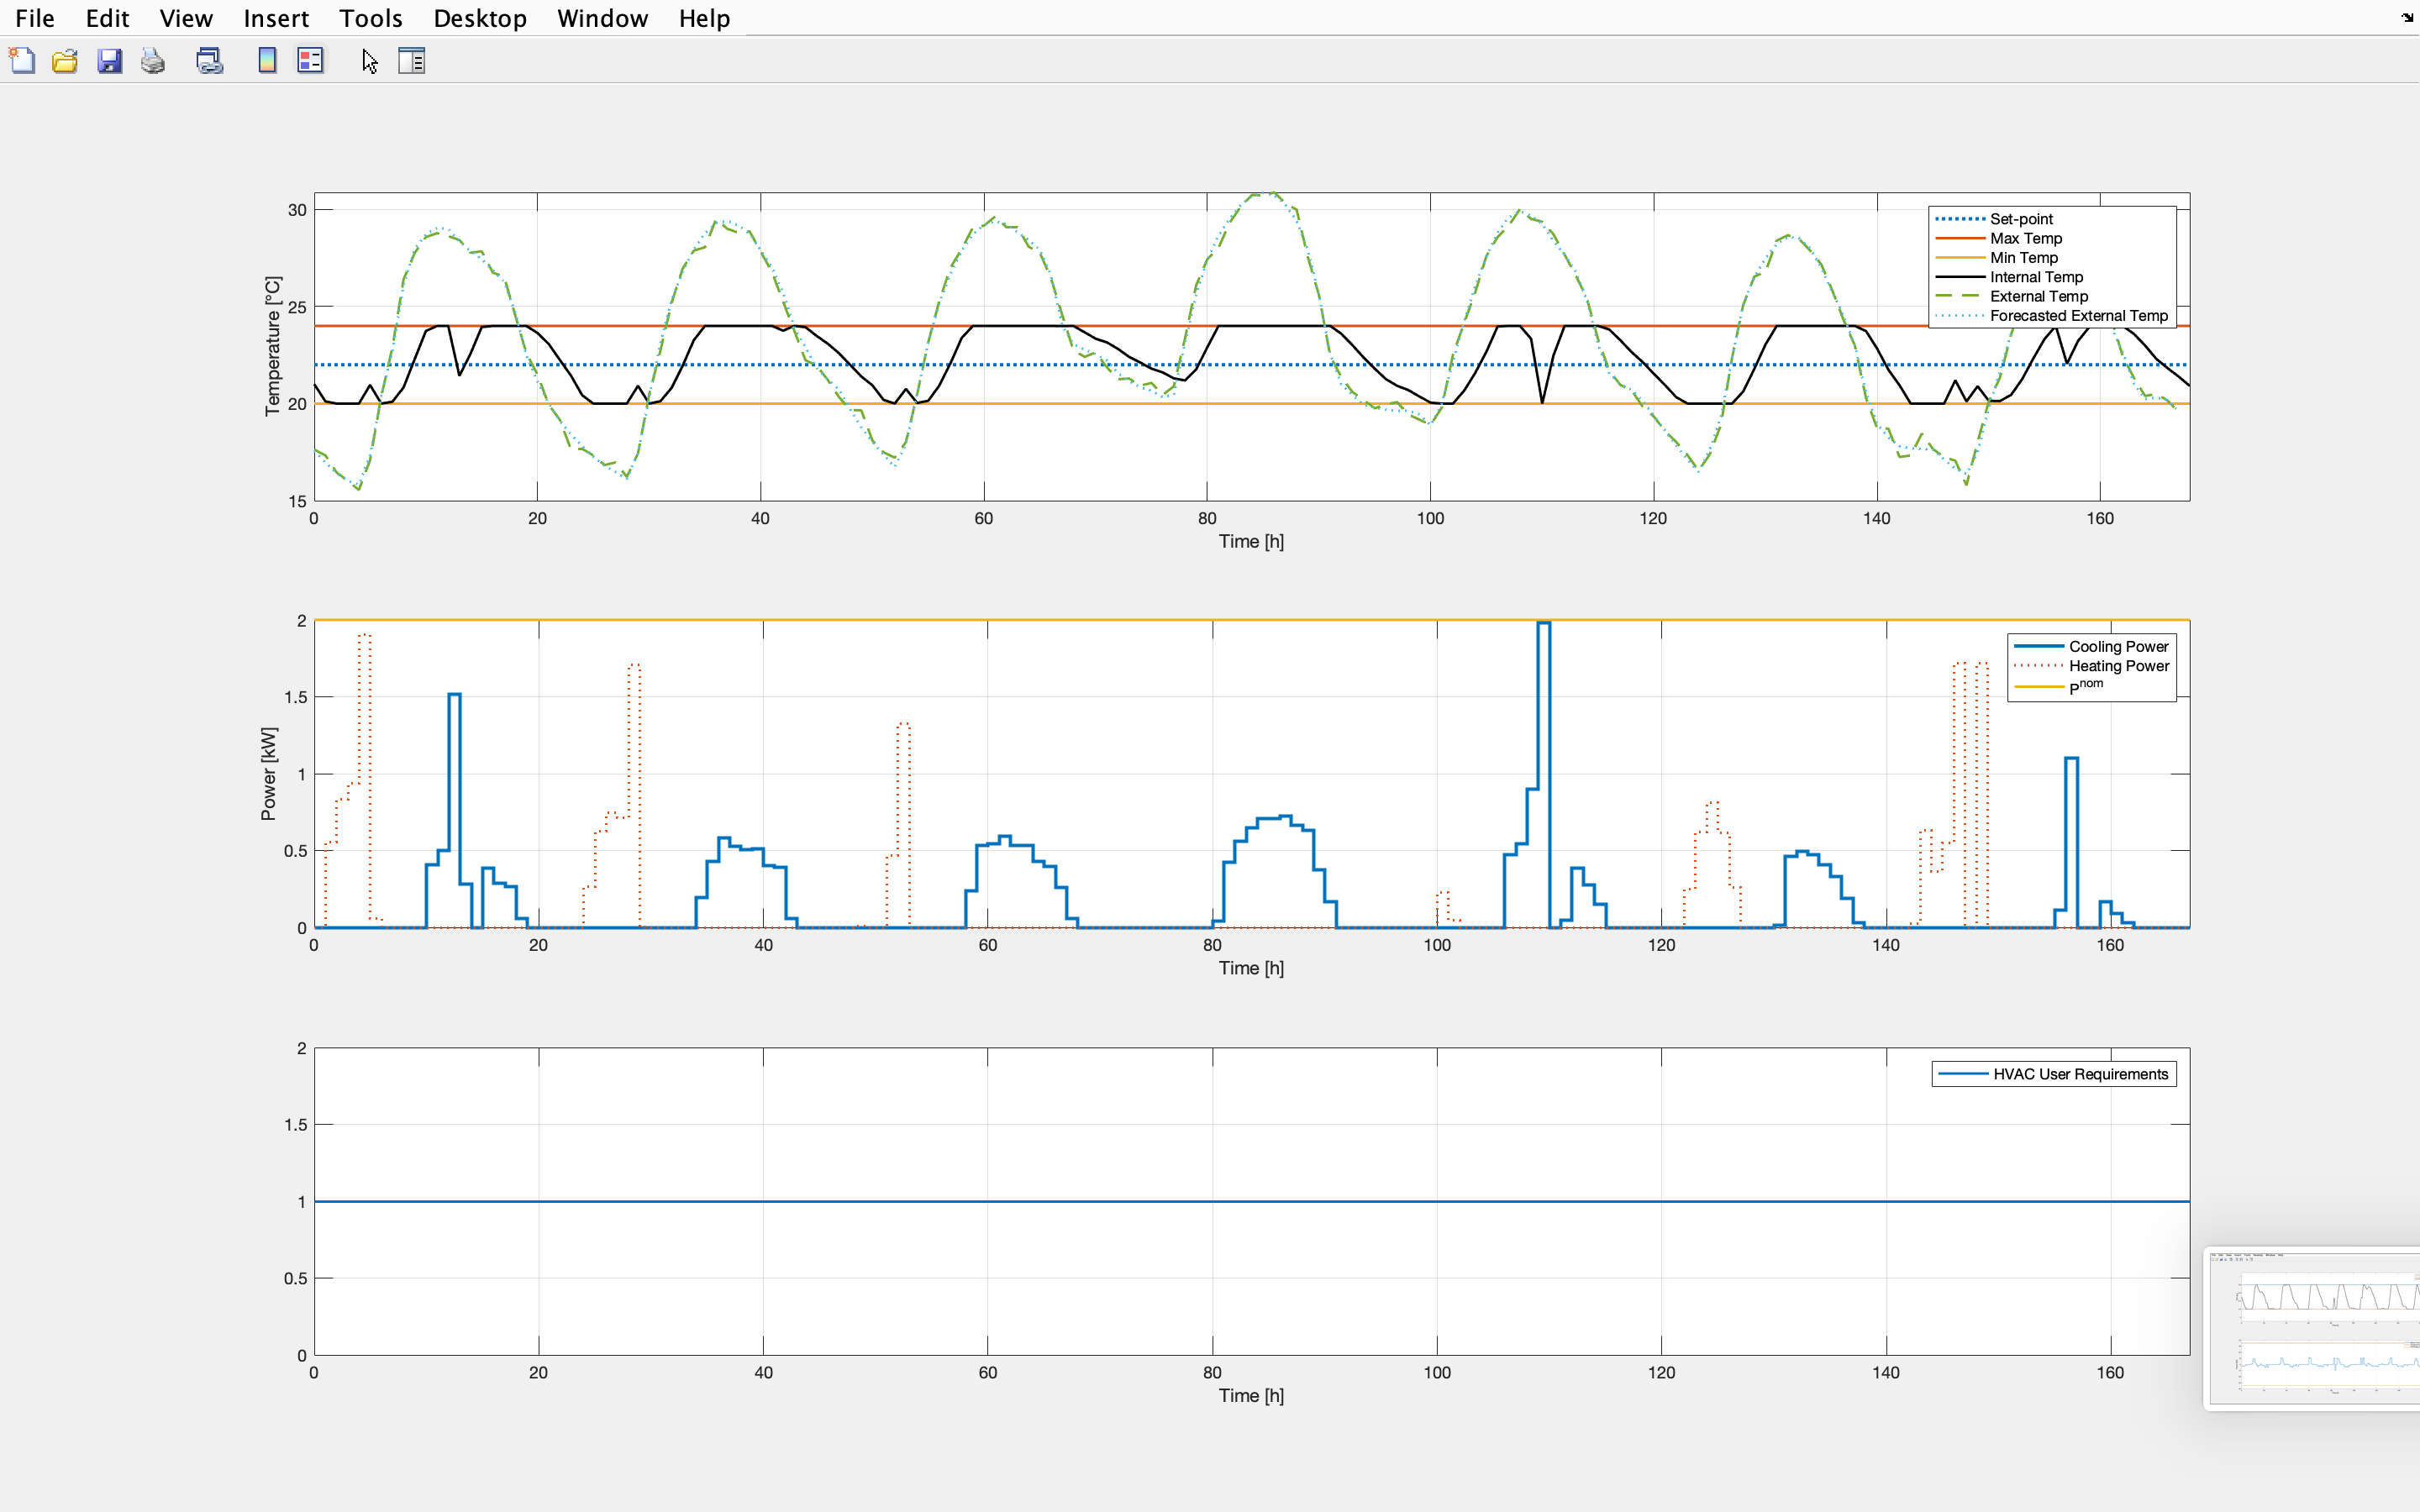Open the Insert menu
The width and height of the screenshot is (2420, 1512).
[276, 18]
